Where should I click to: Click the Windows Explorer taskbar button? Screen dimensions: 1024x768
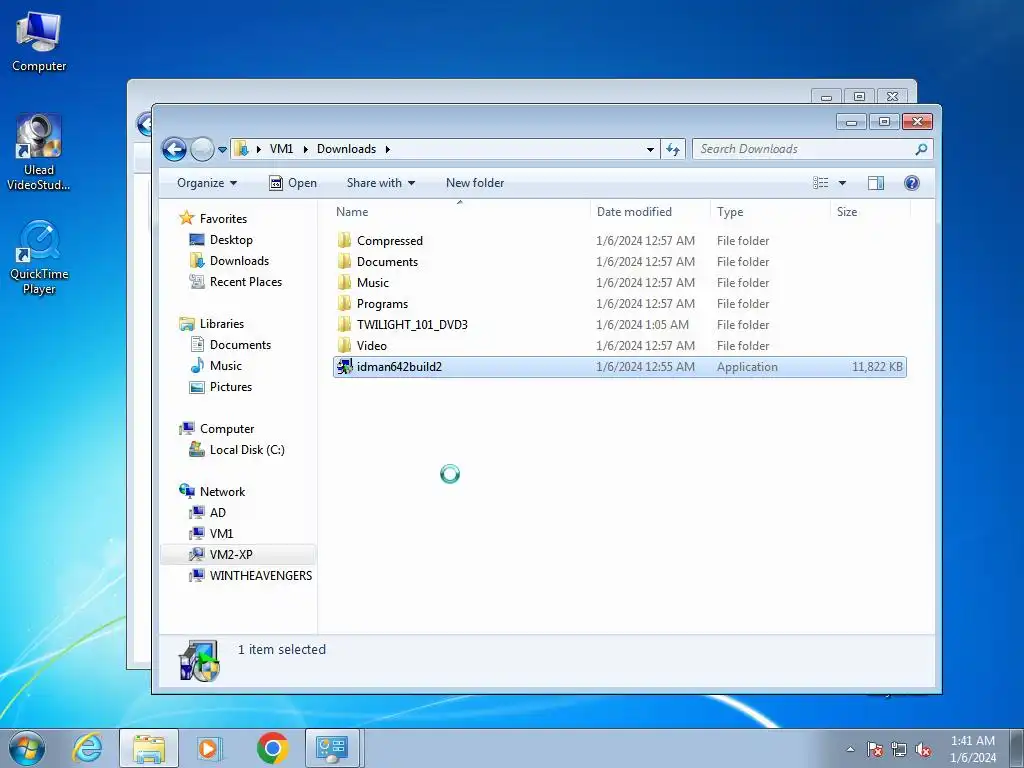click(149, 748)
